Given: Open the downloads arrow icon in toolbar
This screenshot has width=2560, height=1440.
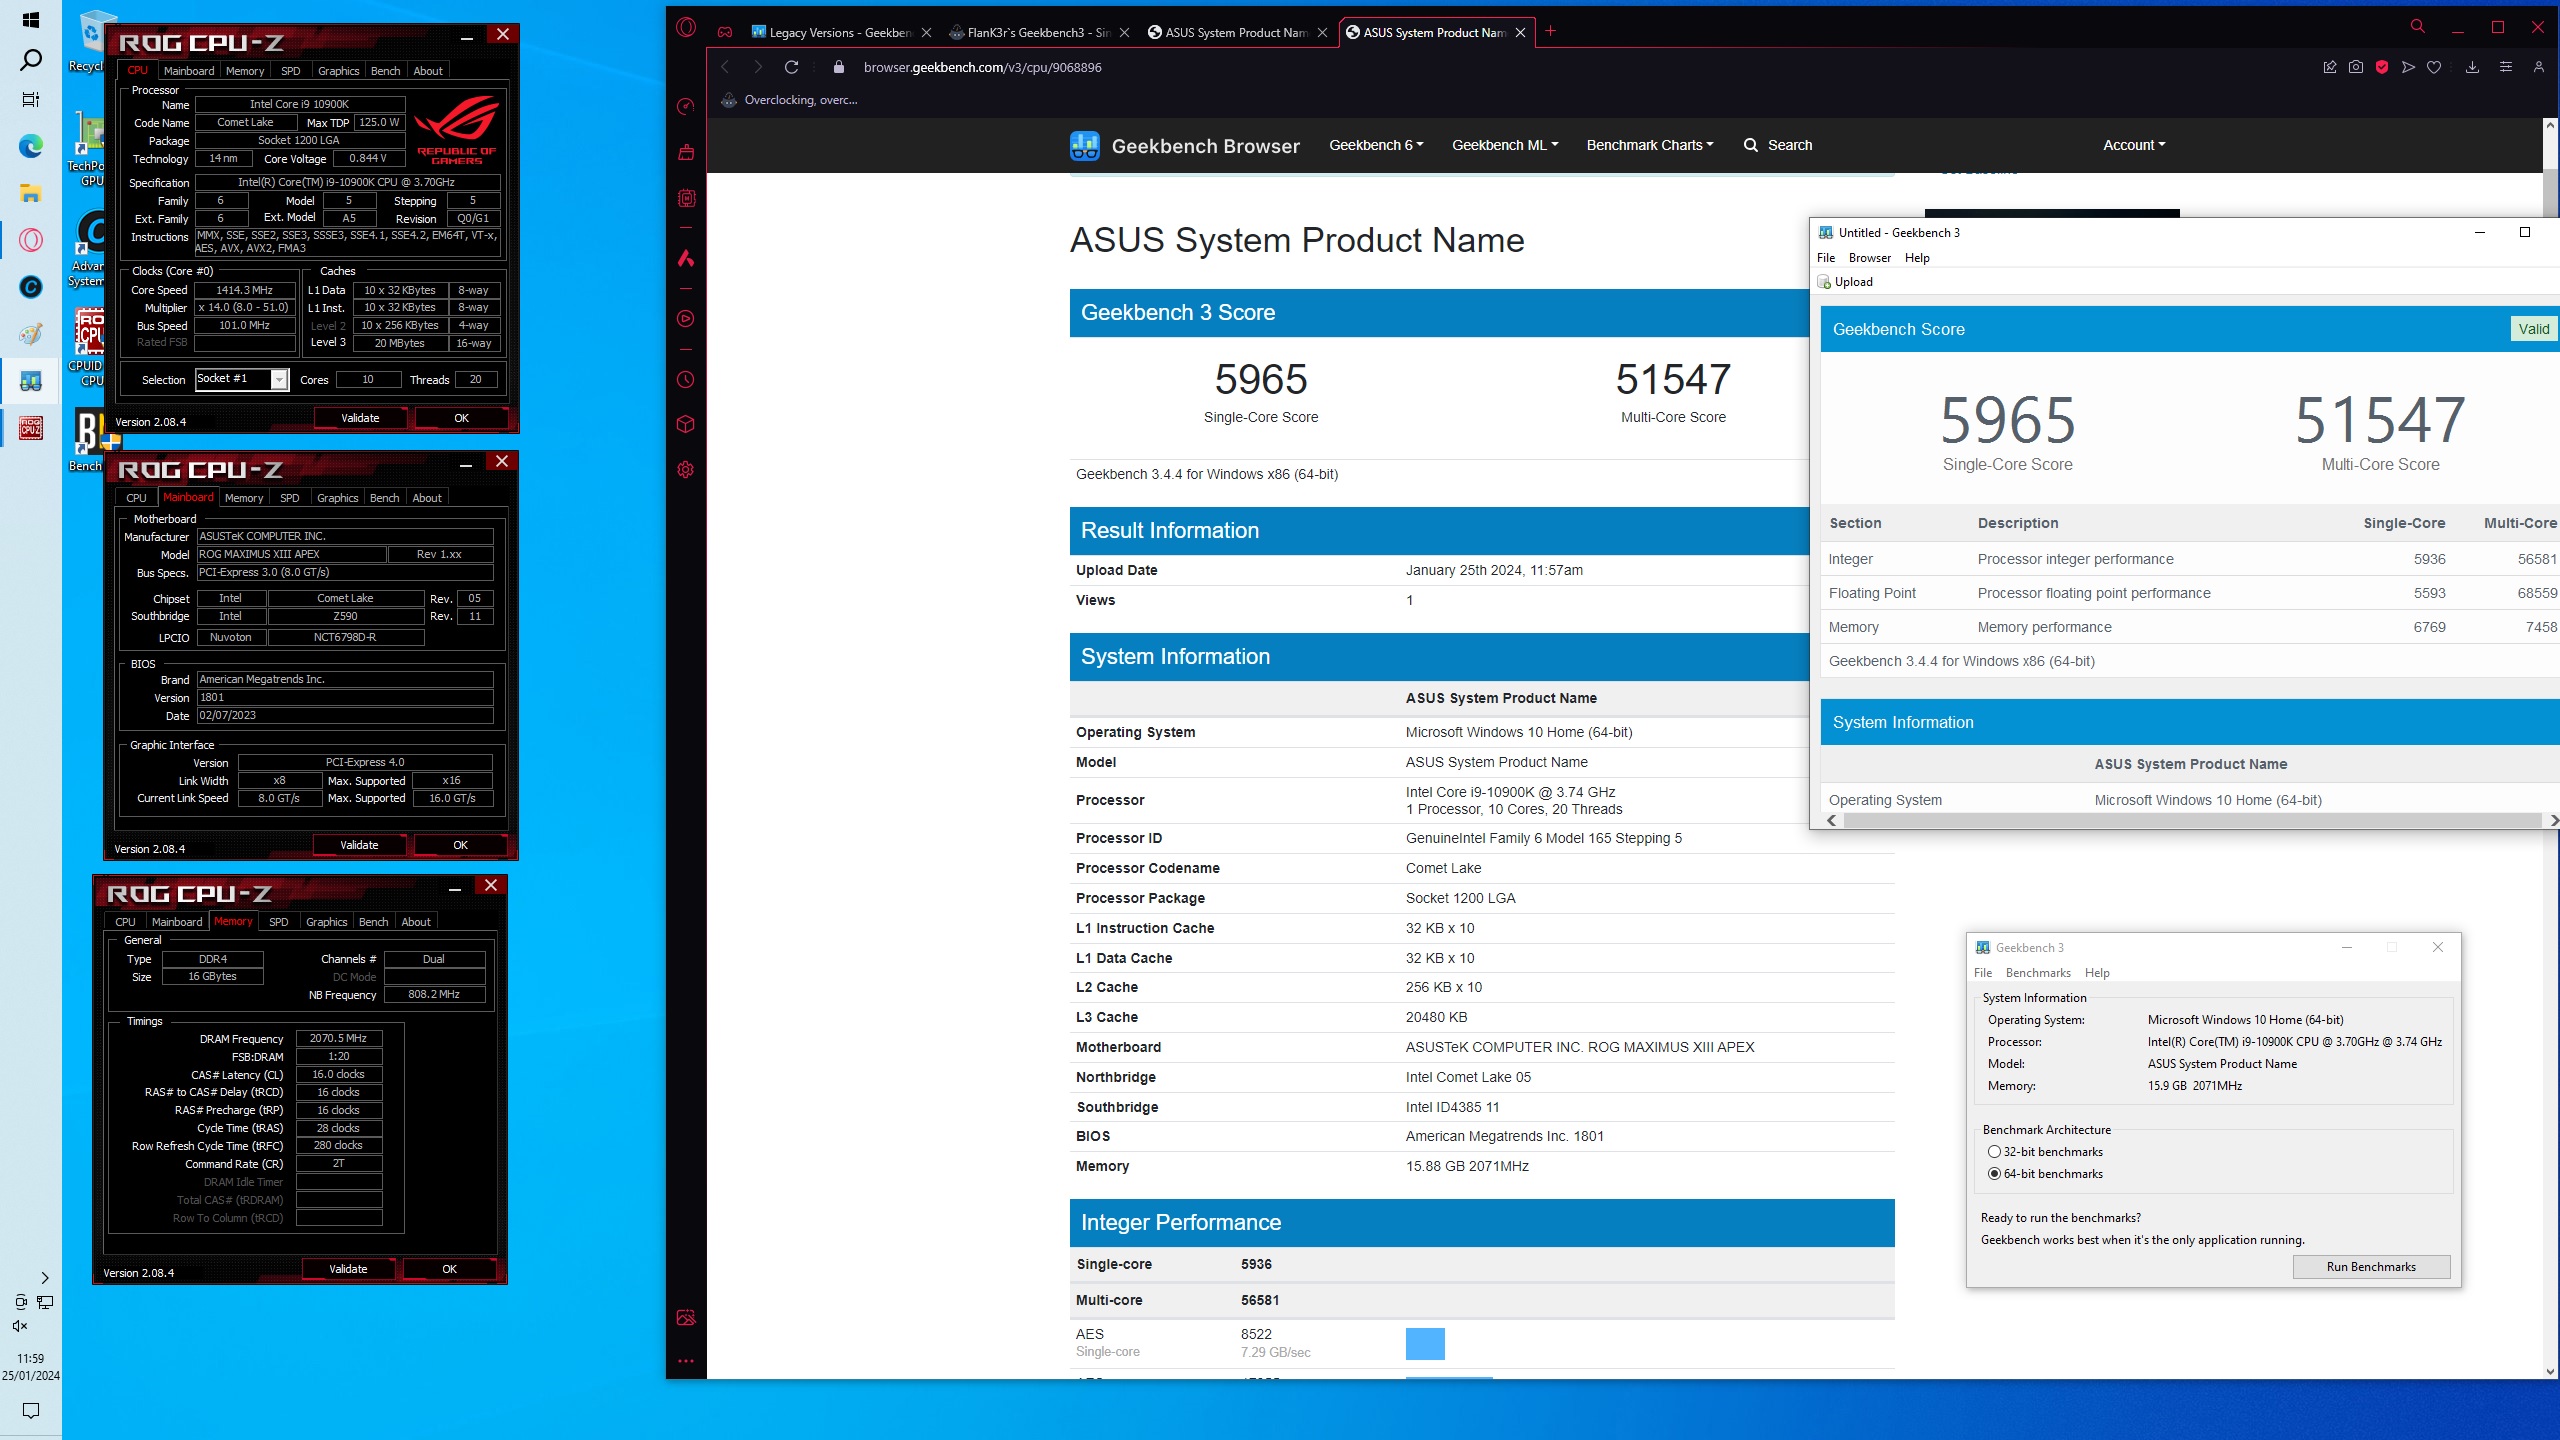Looking at the screenshot, I should (x=2472, y=67).
